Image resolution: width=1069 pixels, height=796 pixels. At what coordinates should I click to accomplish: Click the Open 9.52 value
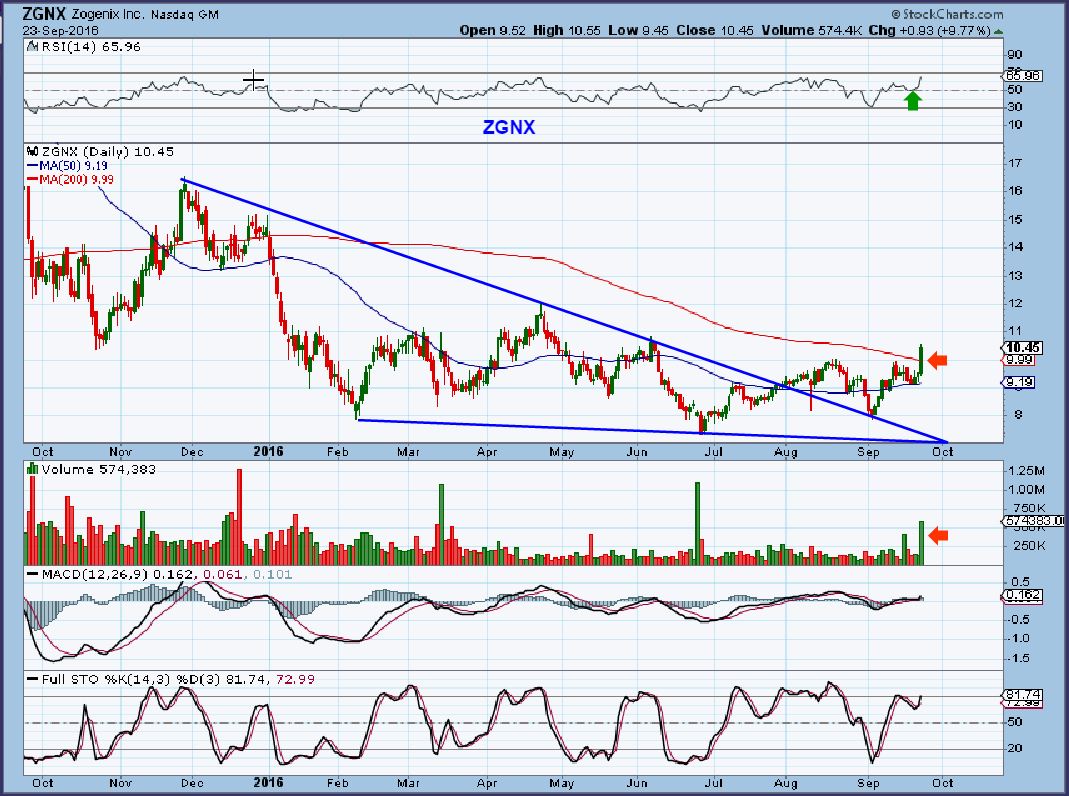click(492, 30)
